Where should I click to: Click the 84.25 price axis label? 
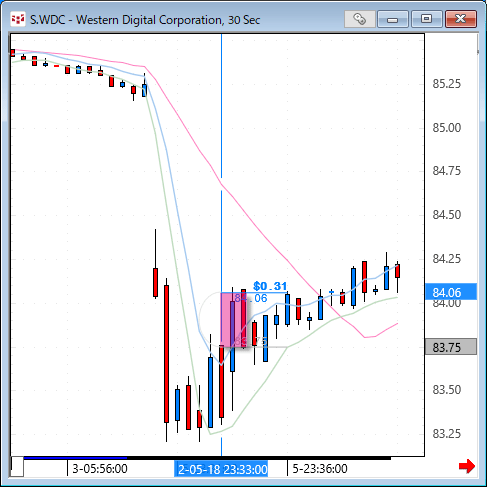point(447,258)
